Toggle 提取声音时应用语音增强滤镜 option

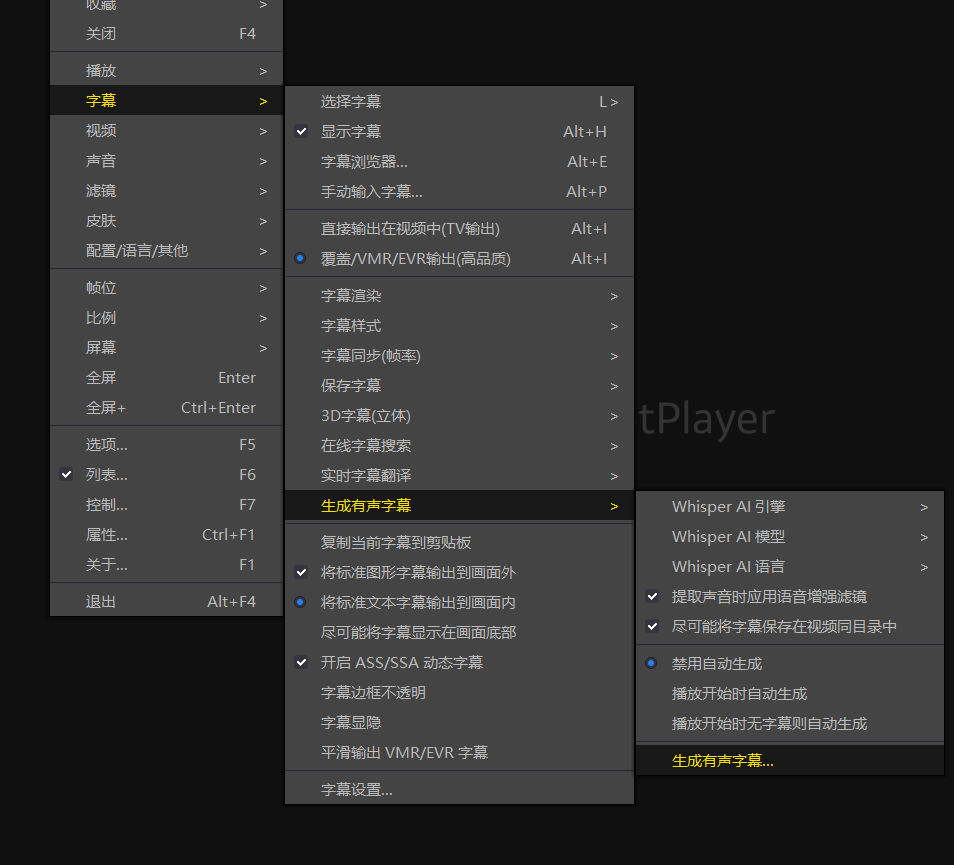tap(768, 597)
